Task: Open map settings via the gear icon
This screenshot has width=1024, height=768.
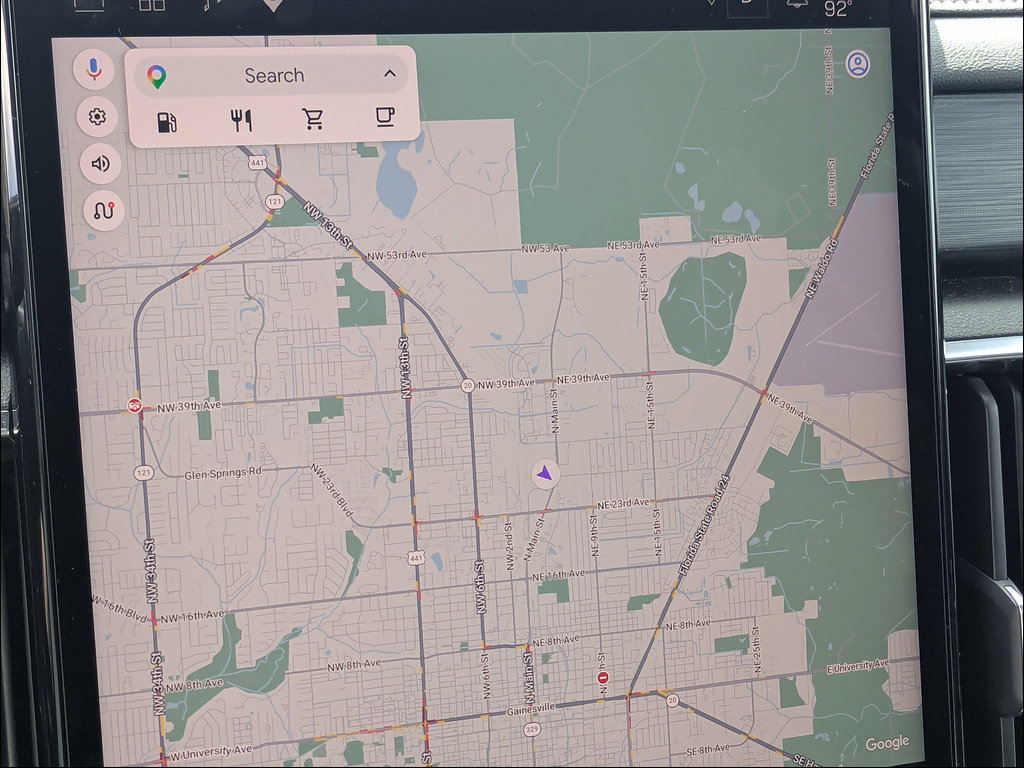Action: coord(97,116)
